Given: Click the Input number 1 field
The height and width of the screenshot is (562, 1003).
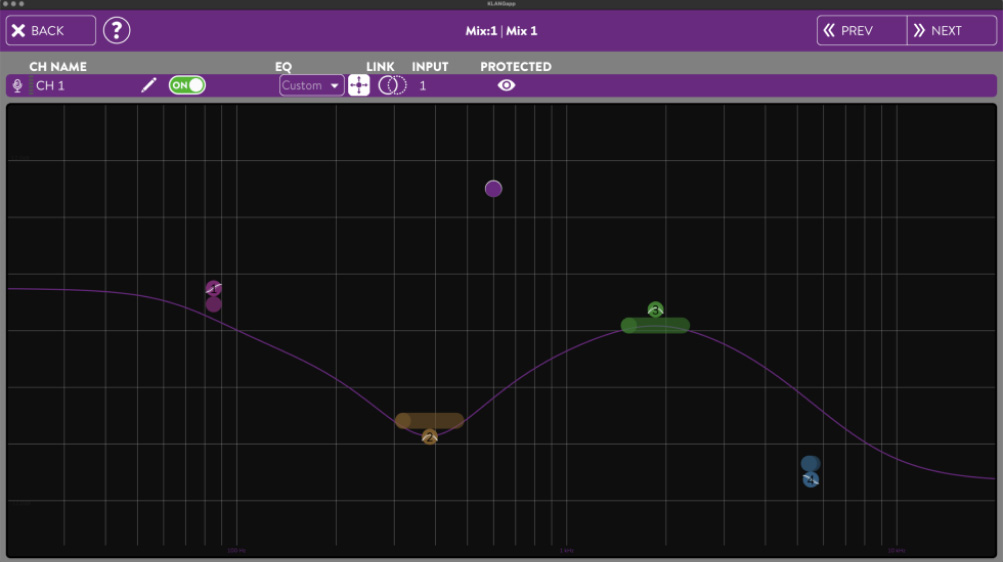Looking at the screenshot, I should click(423, 86).
